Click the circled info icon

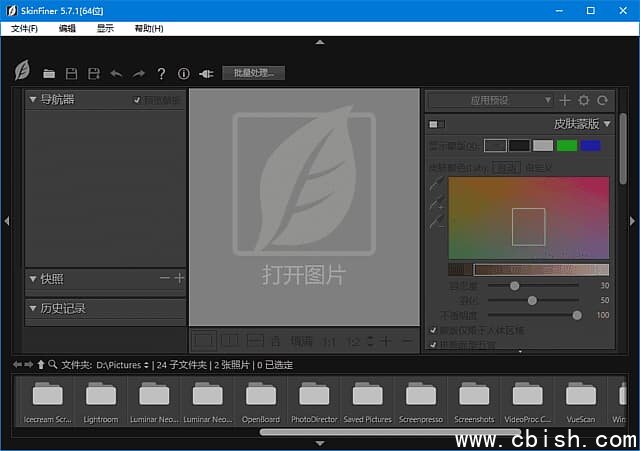[x=184, y=73]
